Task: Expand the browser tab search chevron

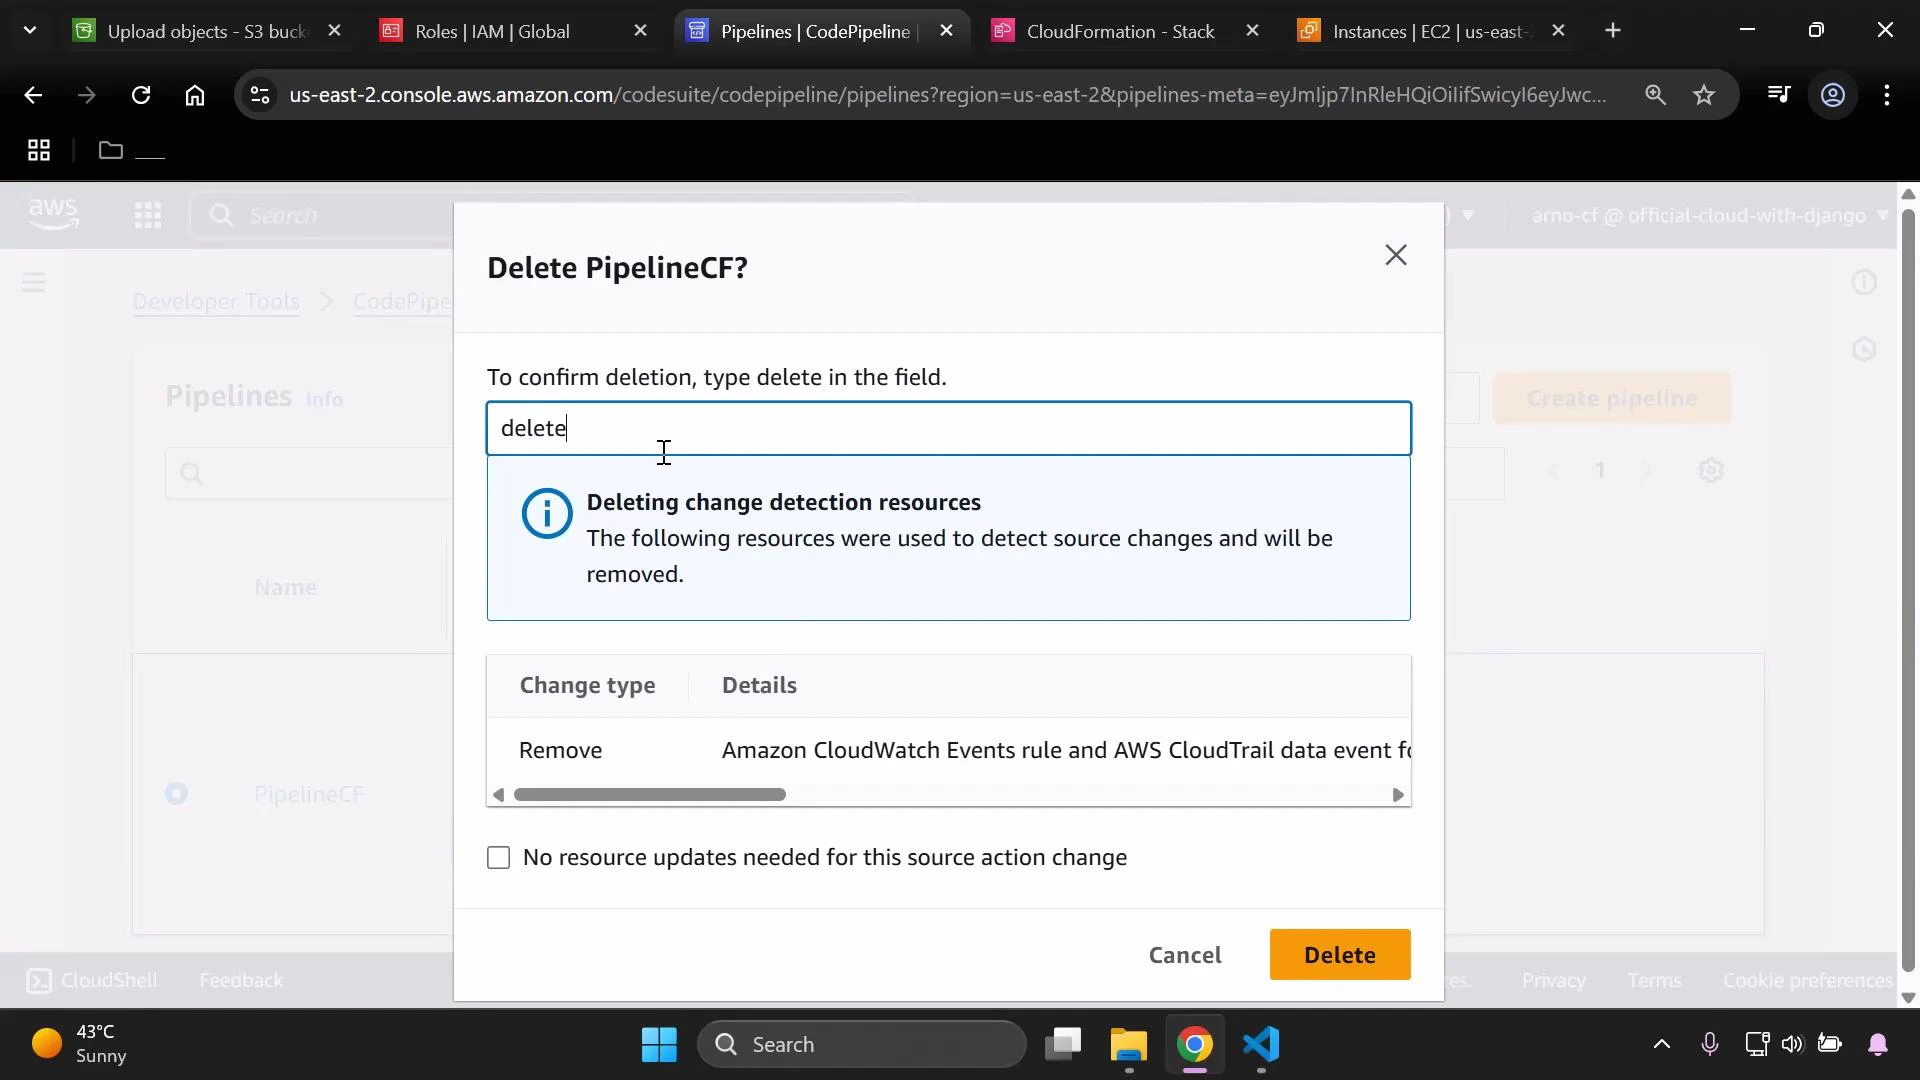Action: pyautogui.click(x=30, y=30)
